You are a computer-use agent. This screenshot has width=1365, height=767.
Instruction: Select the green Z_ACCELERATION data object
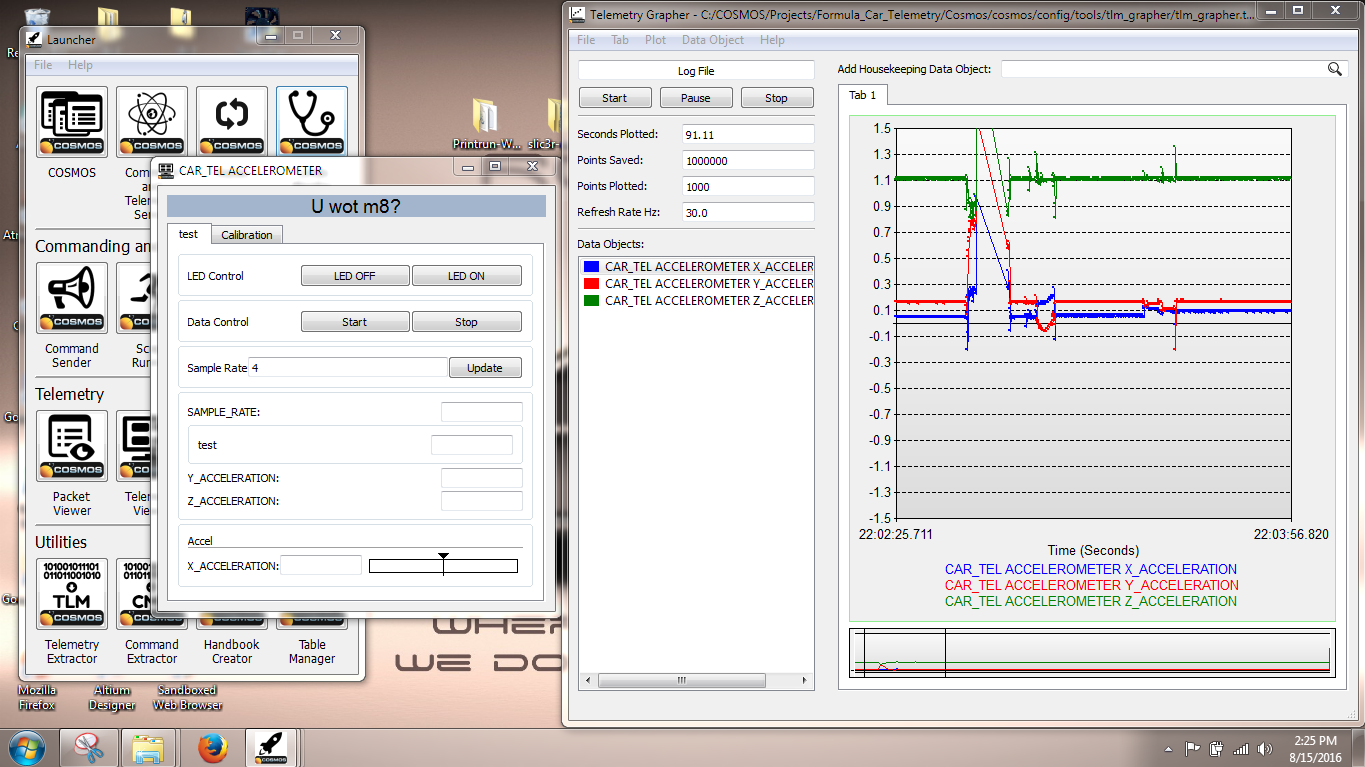[x=696, y=300]
